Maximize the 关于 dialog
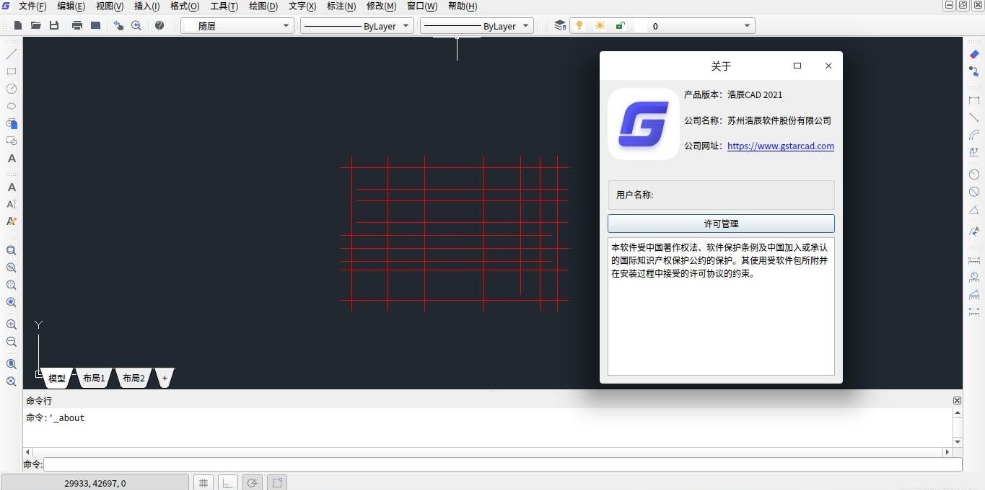 coord(797,66)
